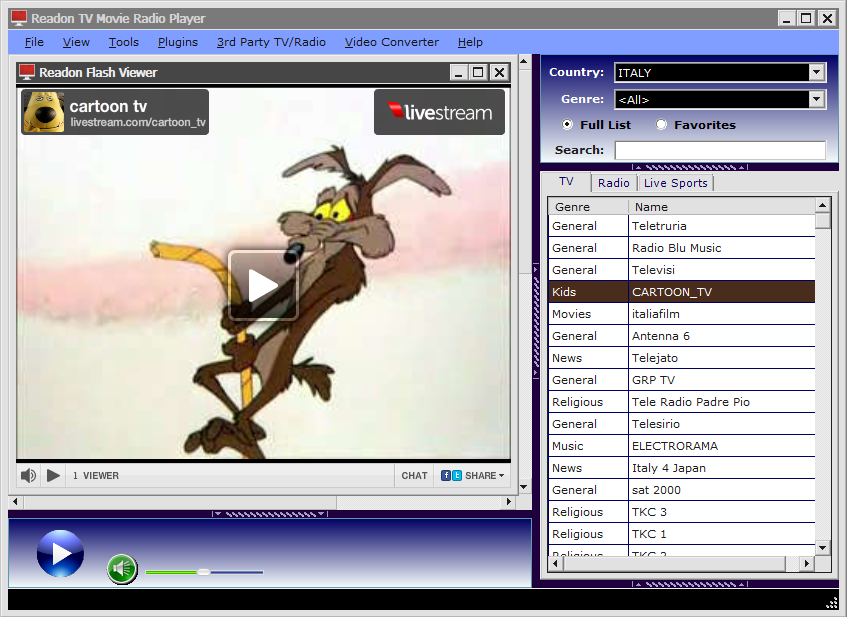Sort by the Name column header
The image size is (847, 617).
tap(722, 207)
